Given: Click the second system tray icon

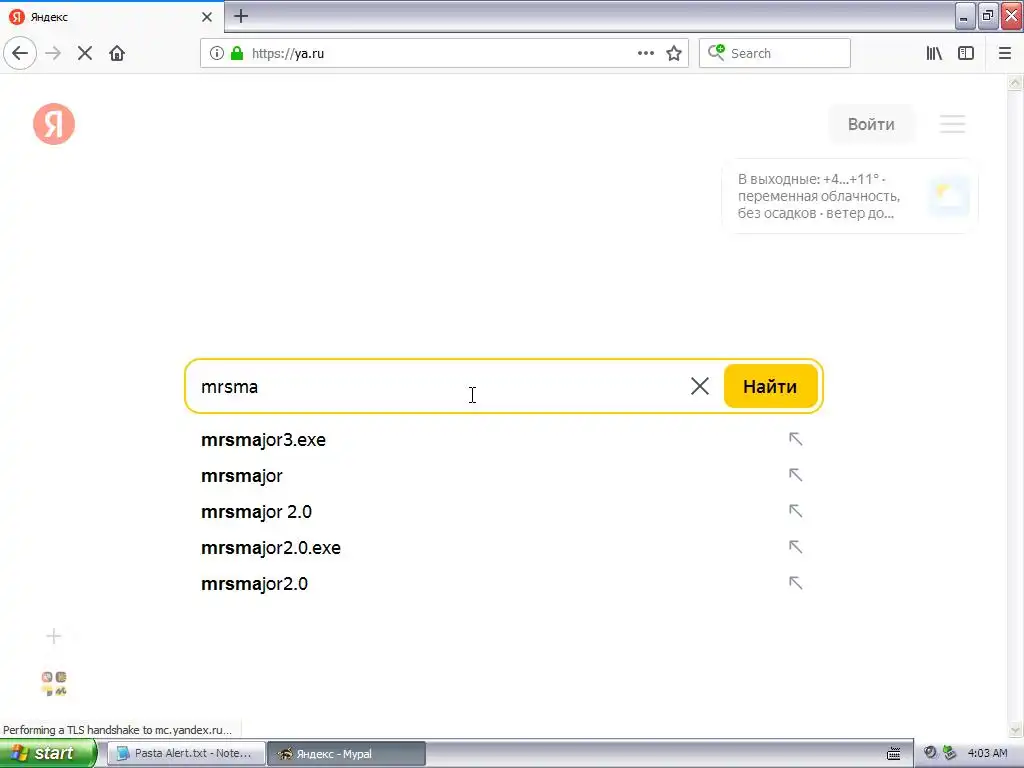Looking at the screenshot, I should pyautogui.click(x=950, y=753).
